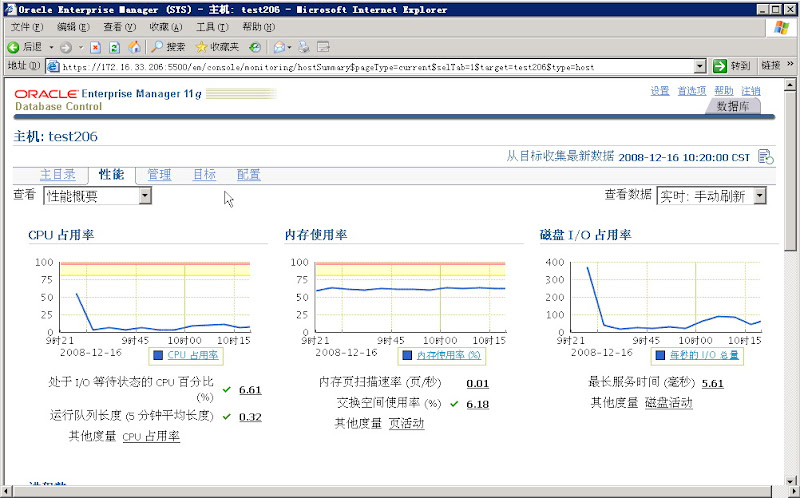This screenshot has height=498, width=800.
Task: Click the blue CPU 占用率 legend square
Action: pyautogui.click(x=158, y=355)
